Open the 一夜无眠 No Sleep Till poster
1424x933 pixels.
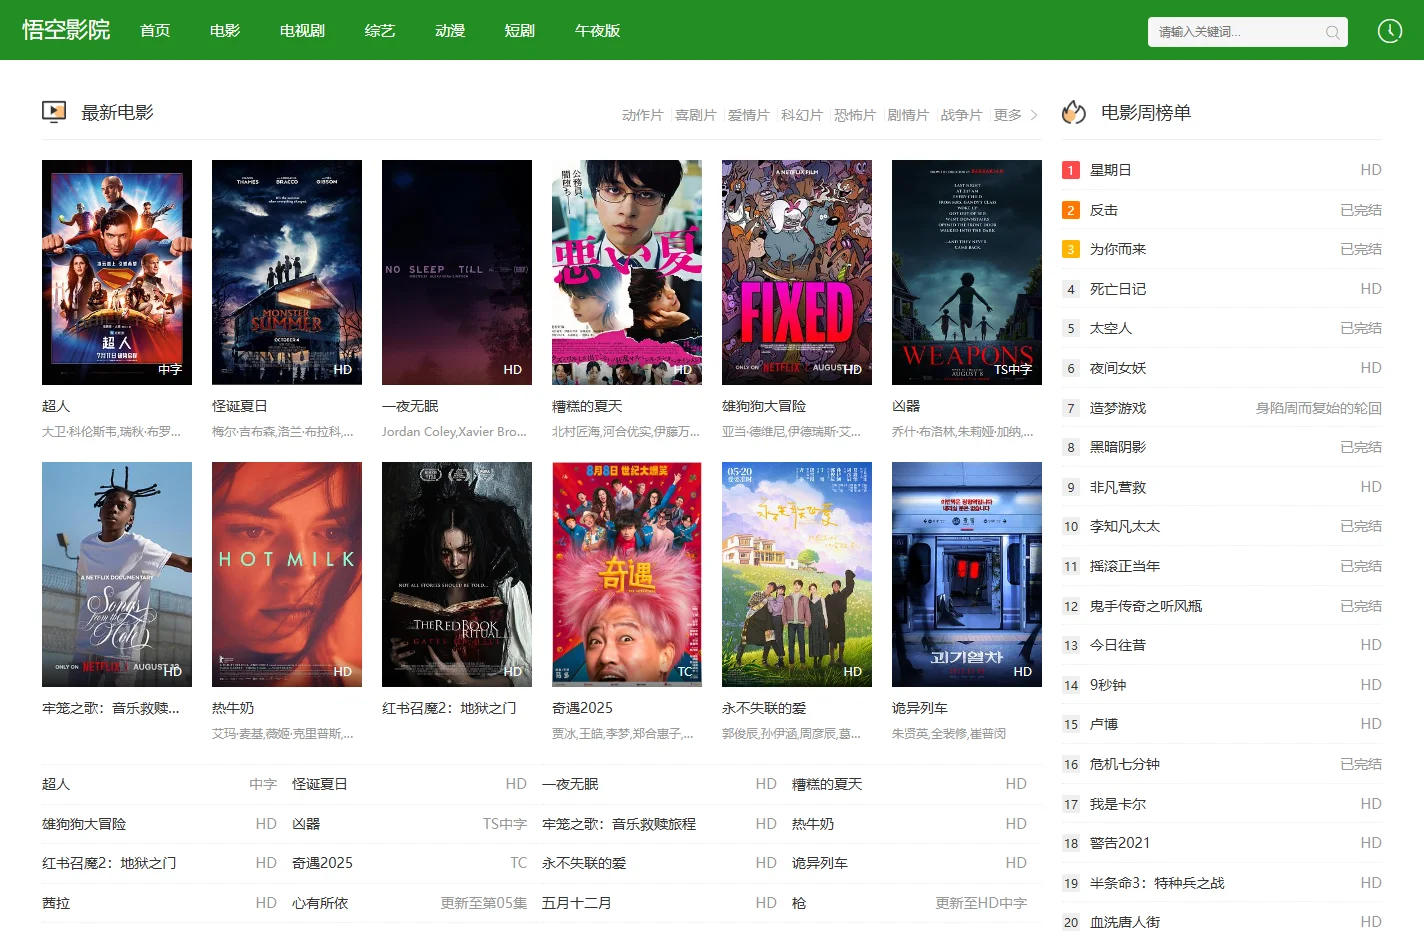pos(457,272)
